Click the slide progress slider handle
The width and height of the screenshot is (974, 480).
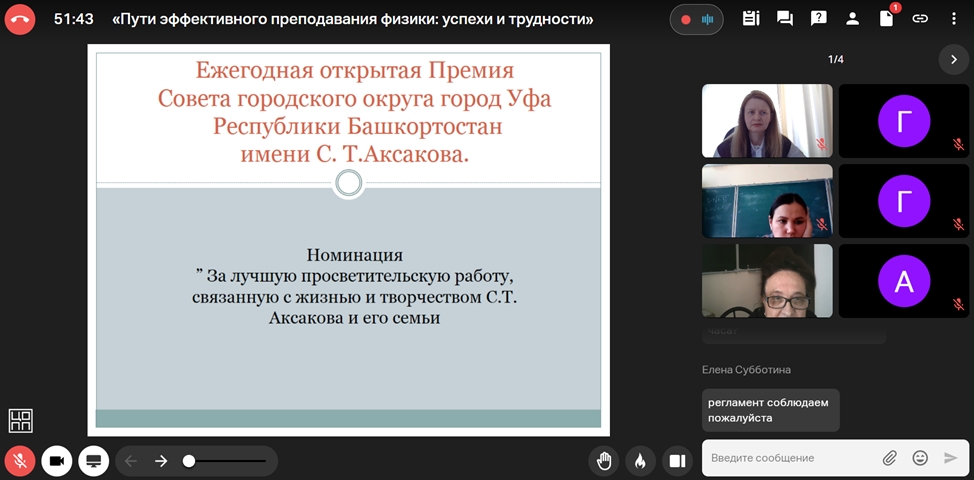pyautogui.click(x=189, y=461)
